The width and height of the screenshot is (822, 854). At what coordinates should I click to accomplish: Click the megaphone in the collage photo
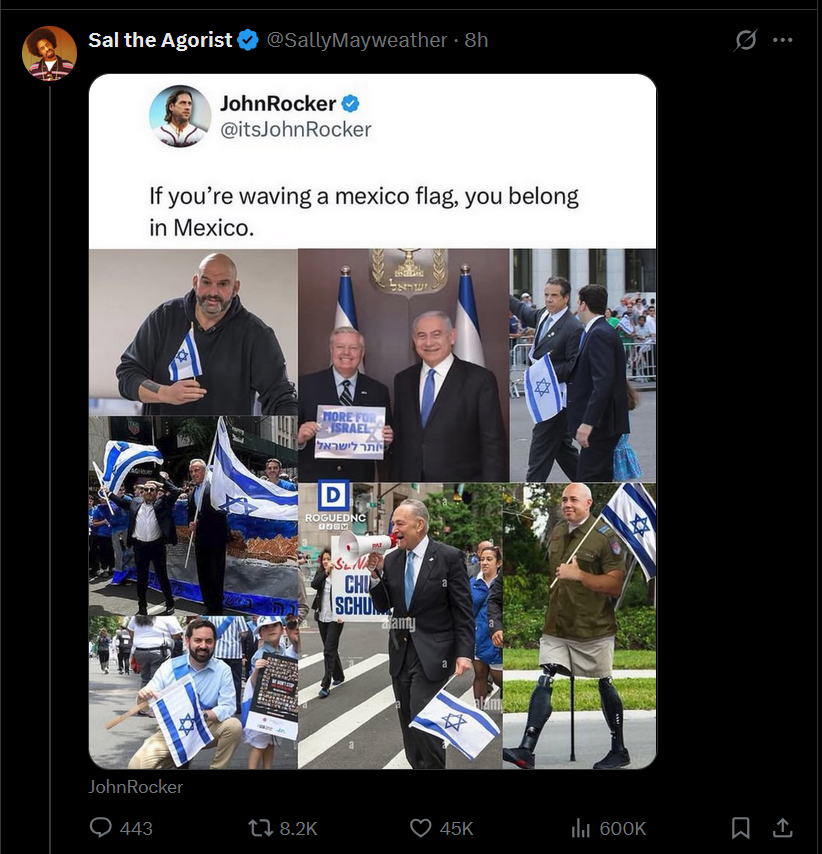(358, 545)
